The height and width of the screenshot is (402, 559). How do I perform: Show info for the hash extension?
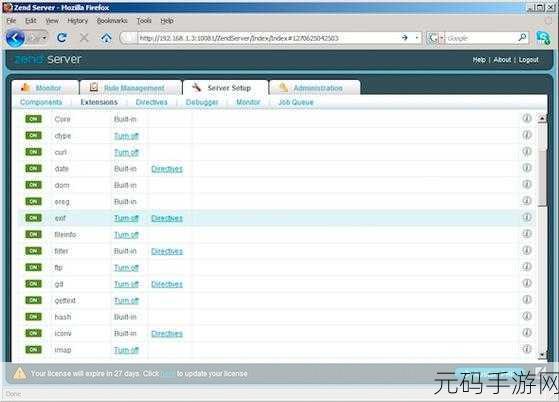pos(527,316)
